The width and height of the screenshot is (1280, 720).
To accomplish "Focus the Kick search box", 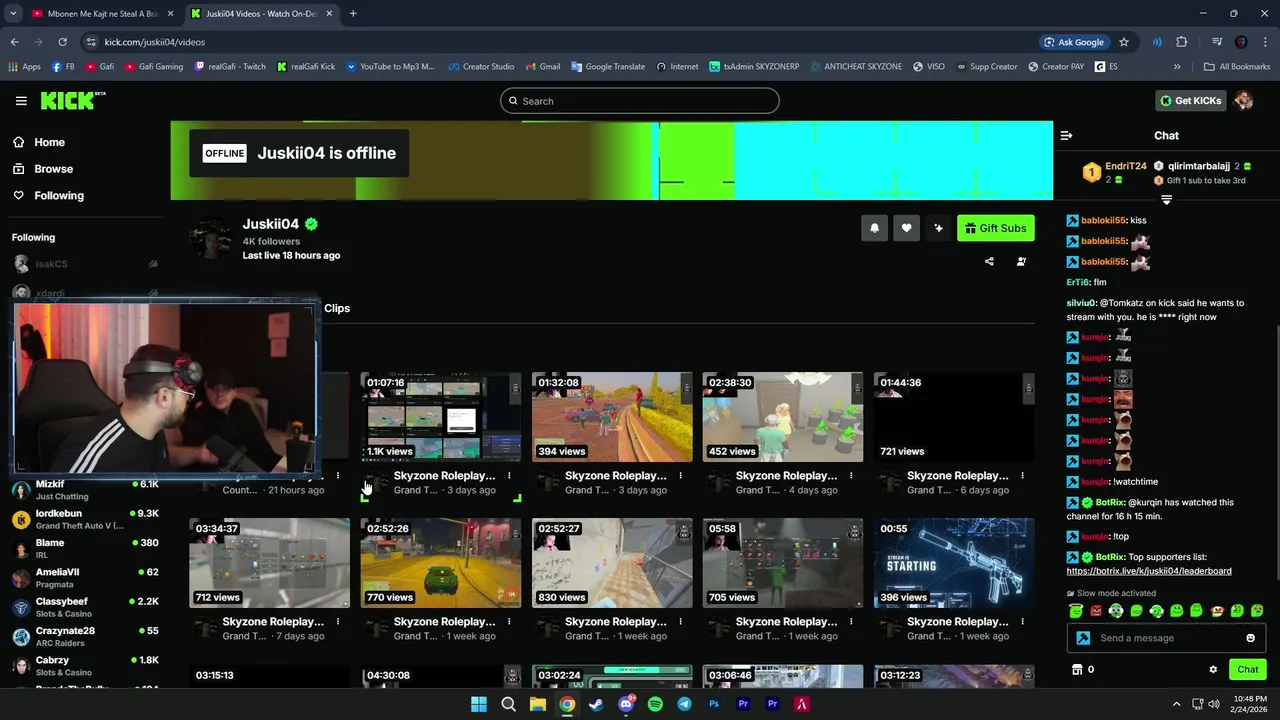I will click(x=639, y=101).
